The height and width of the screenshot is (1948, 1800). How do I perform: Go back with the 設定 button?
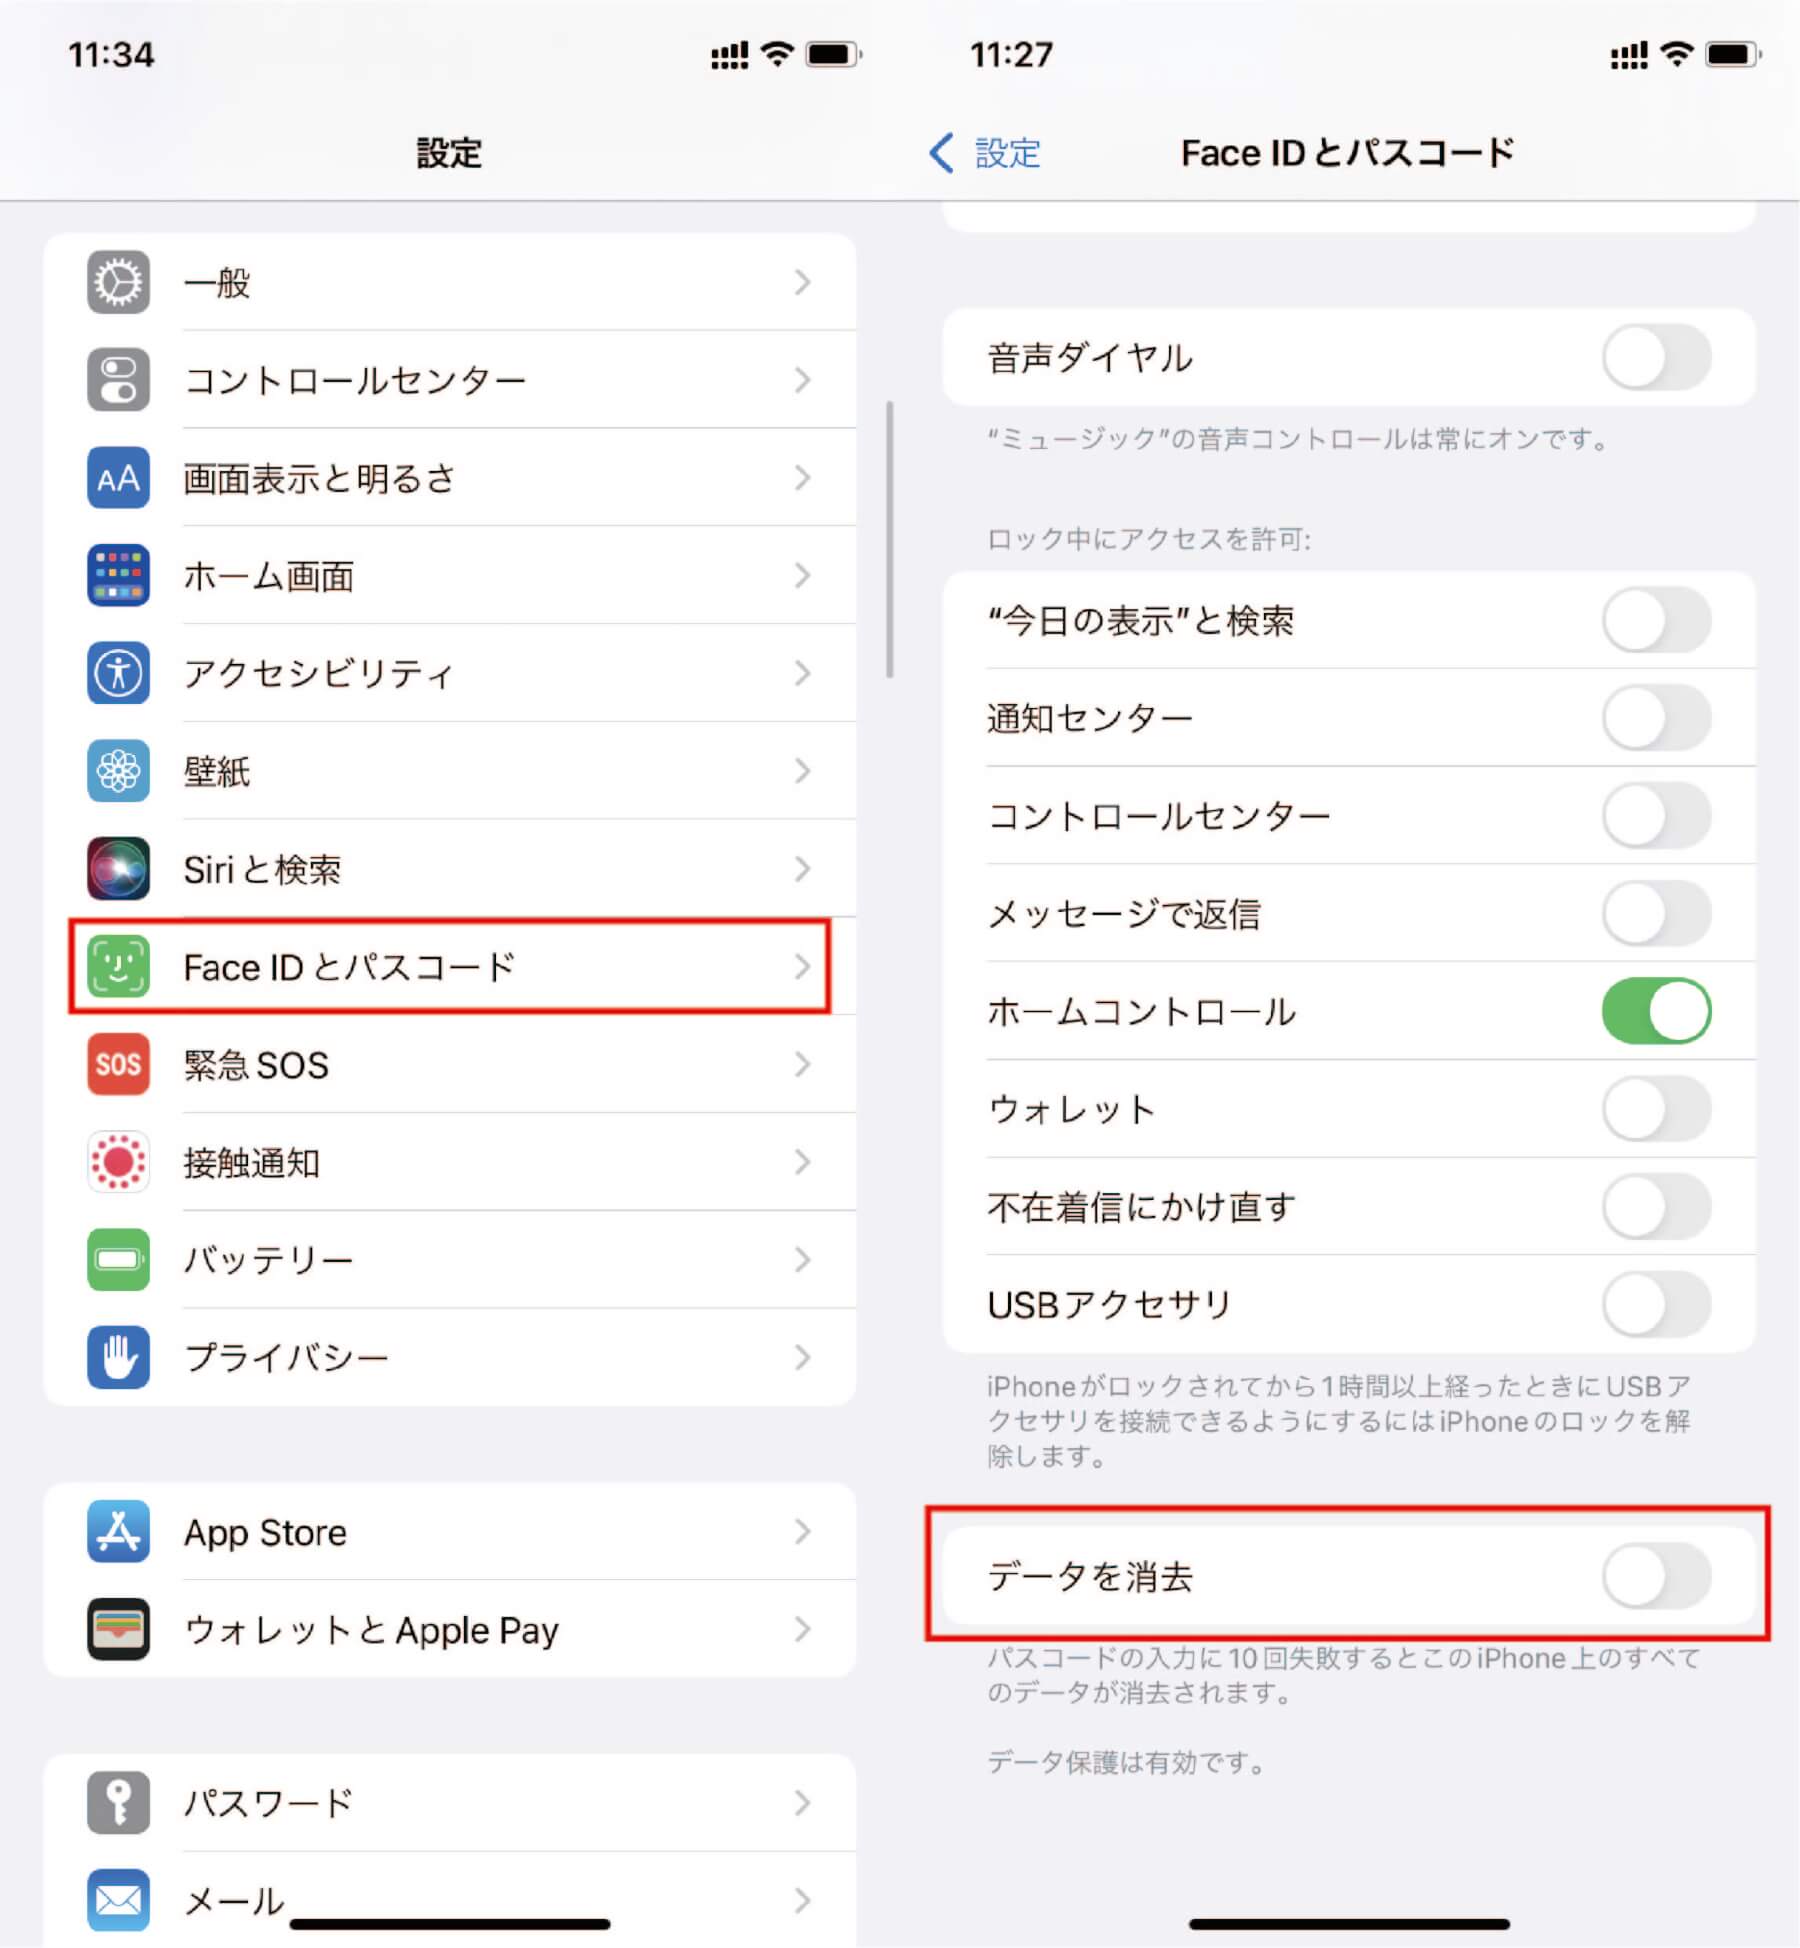(985, 153)
